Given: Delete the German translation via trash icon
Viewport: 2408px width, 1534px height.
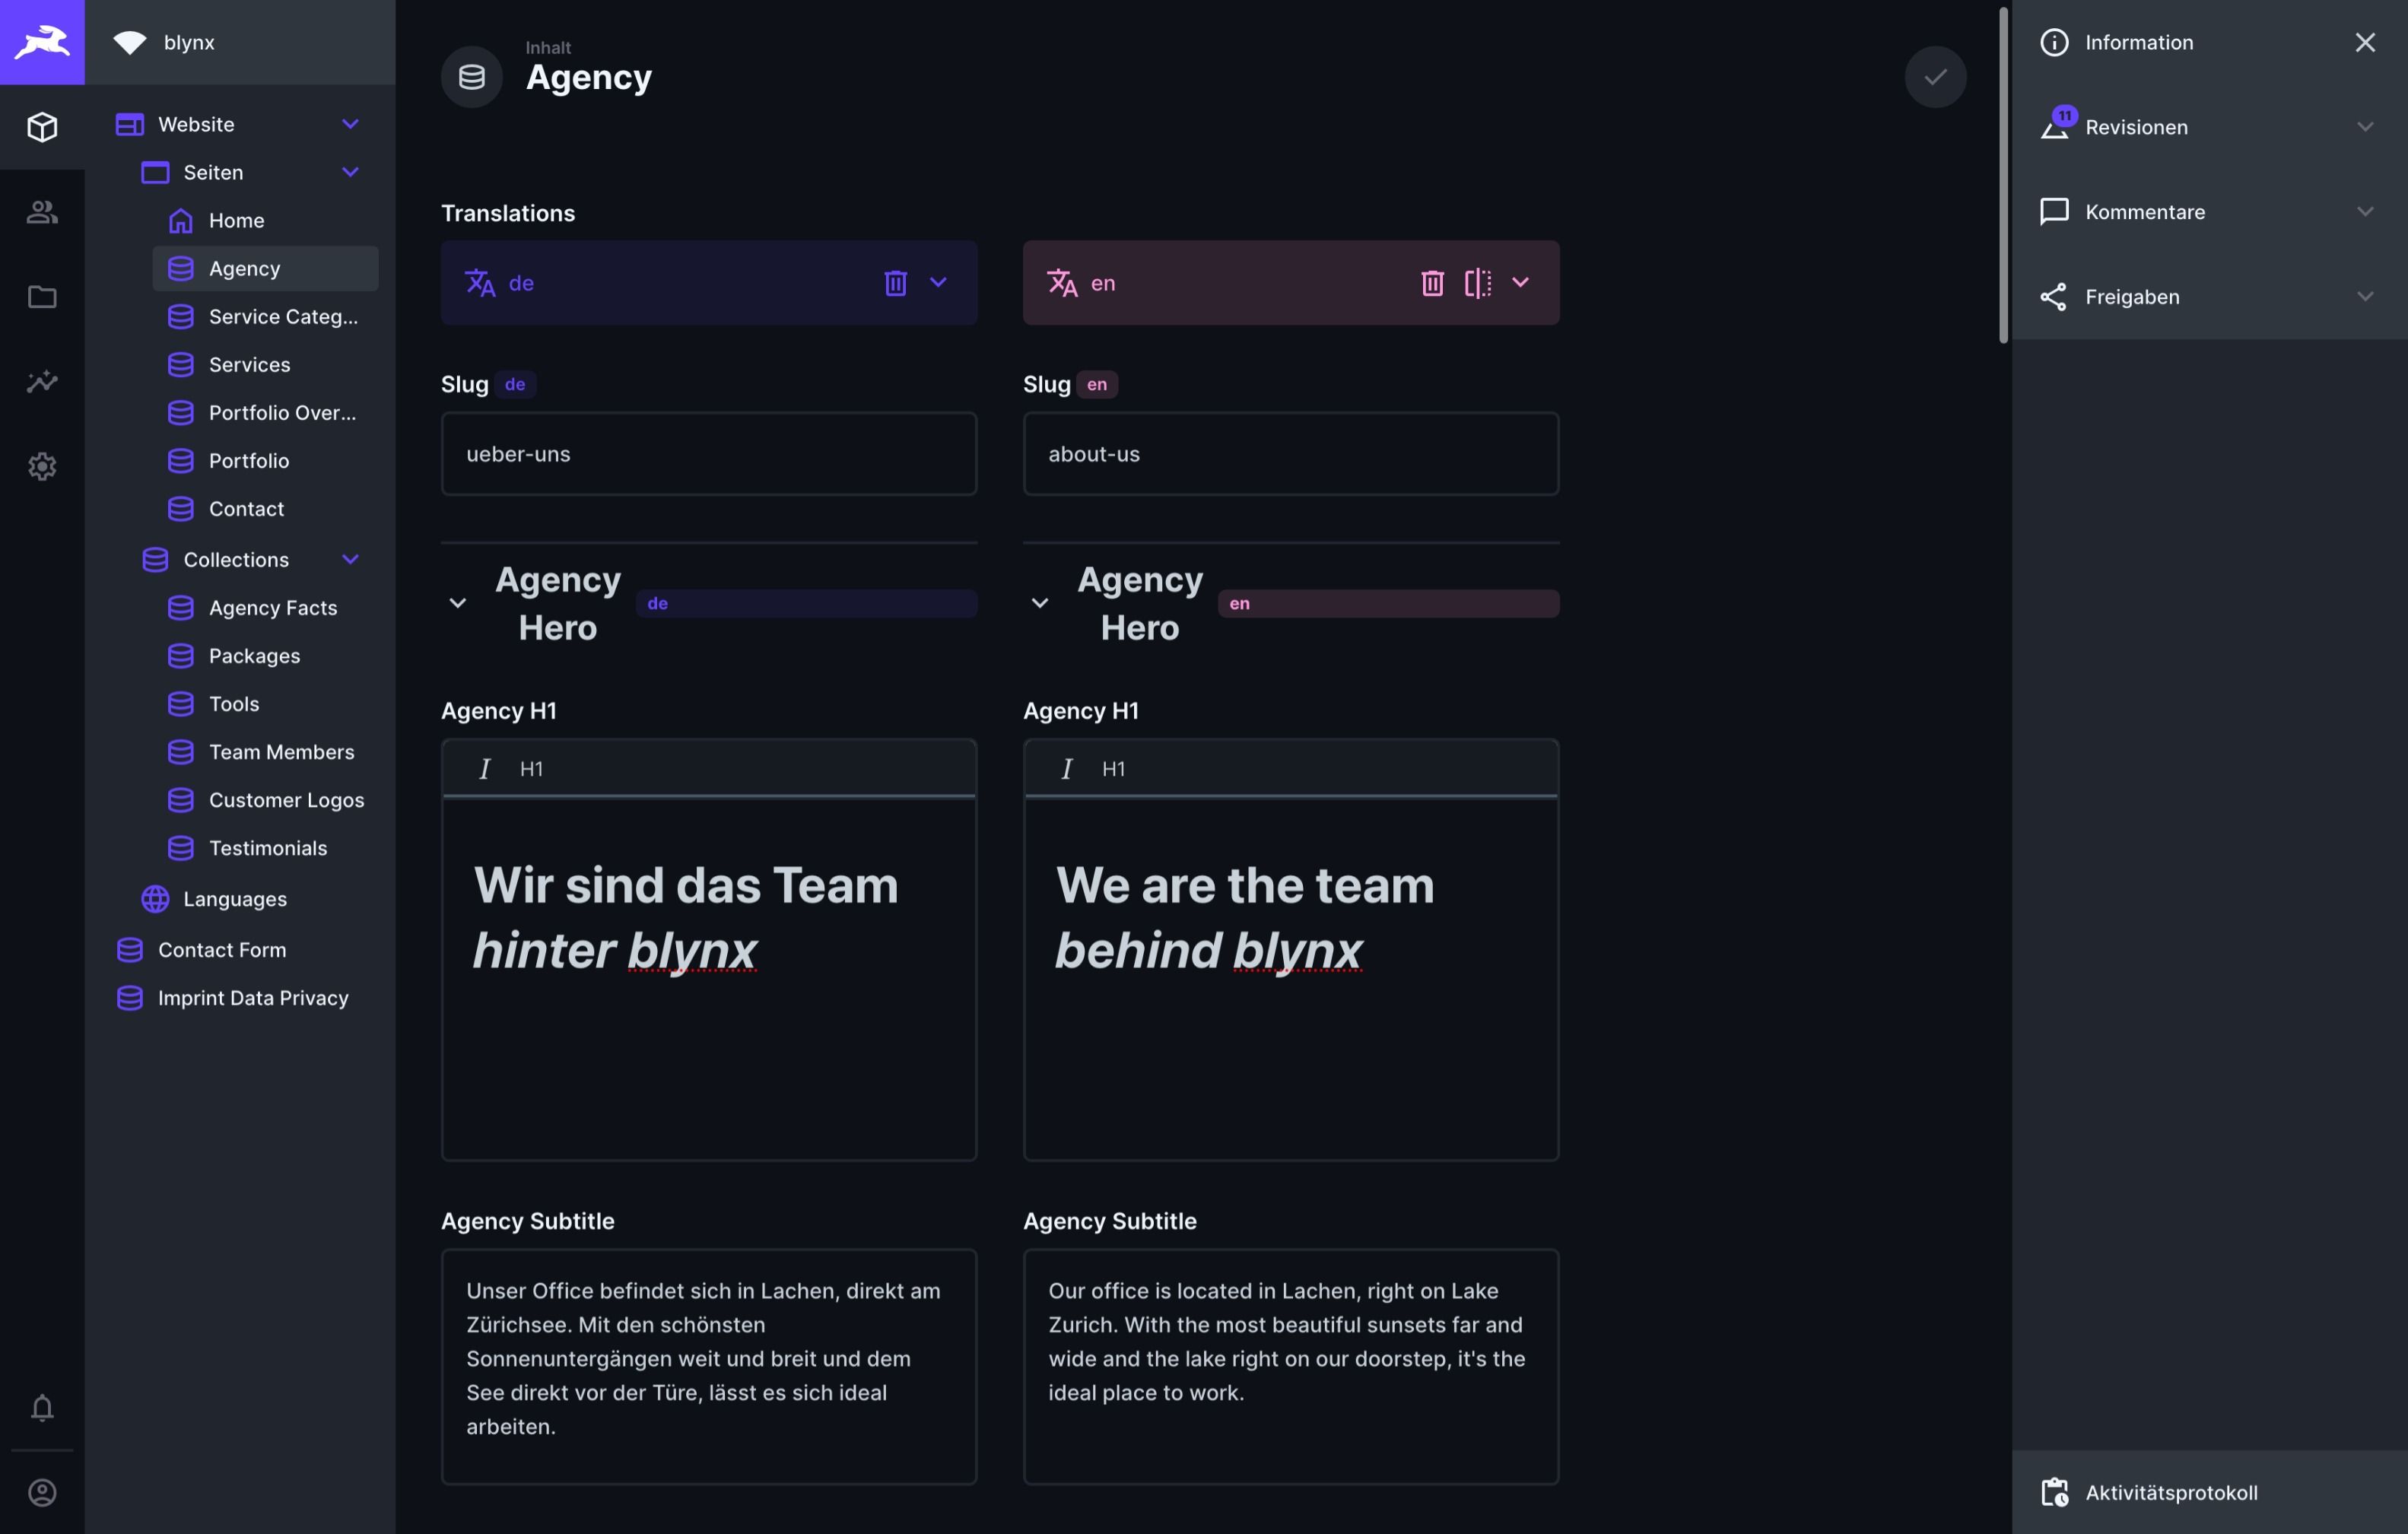Looking at the screenshot, I should 895,283.
